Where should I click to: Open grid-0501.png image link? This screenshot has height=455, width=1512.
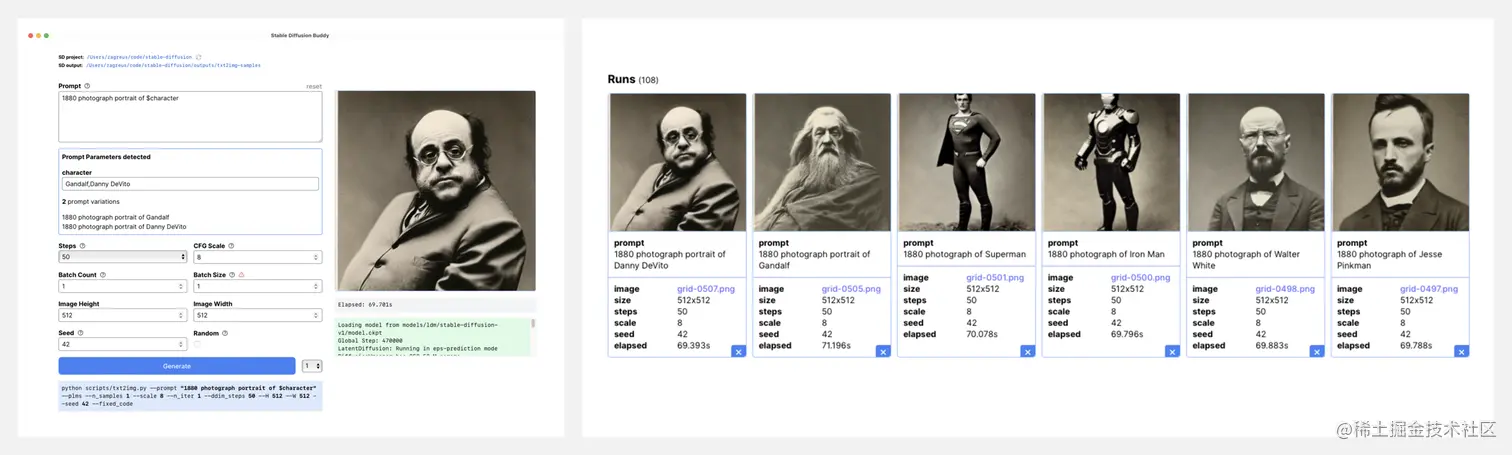[x=995, y=278]
